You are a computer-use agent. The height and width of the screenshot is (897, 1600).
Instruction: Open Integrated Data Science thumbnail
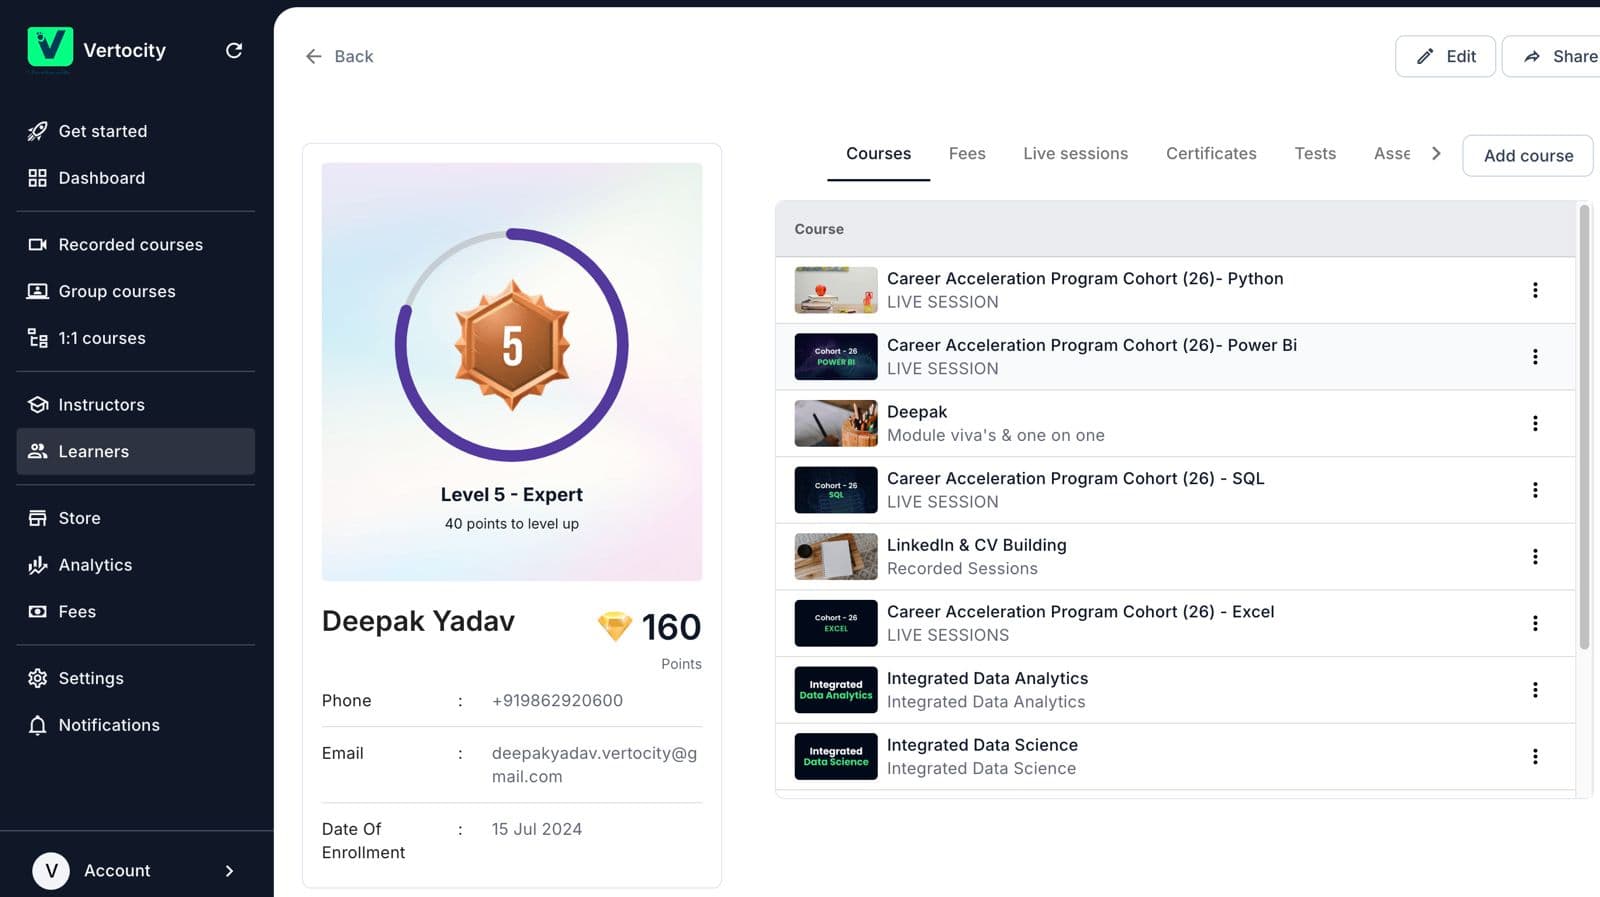click(836, 757)
